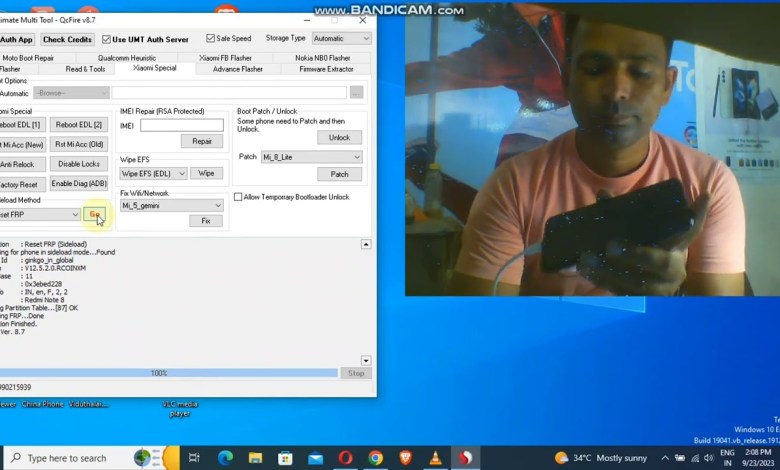Click the weather widget showing 34°C
Viewport: 780px width, 470px height.
(x=601, y=458)
